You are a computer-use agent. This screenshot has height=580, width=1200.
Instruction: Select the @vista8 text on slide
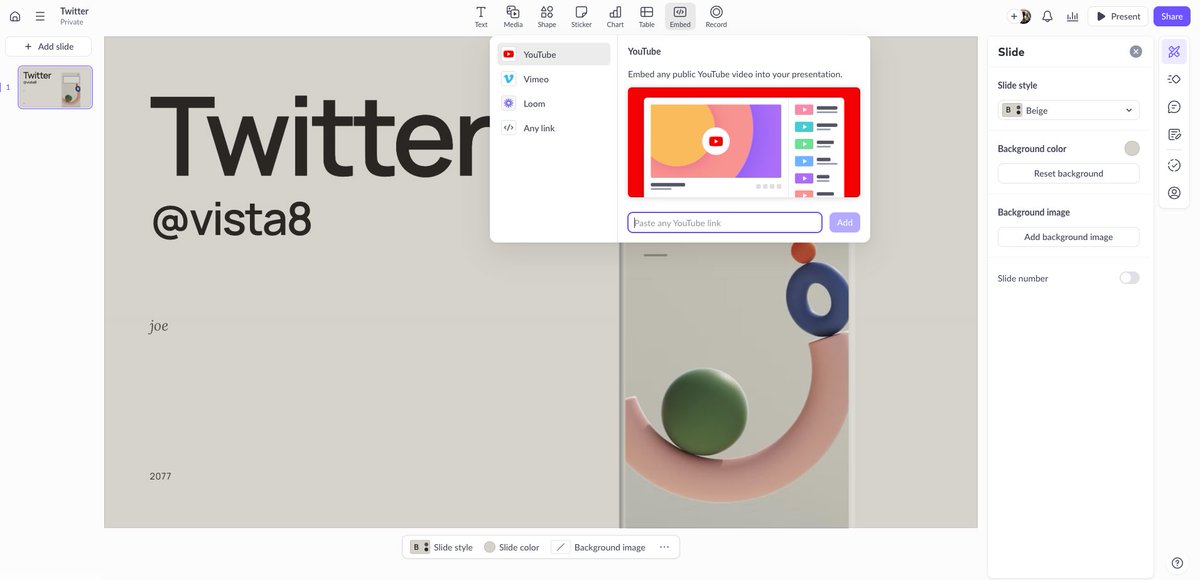[231, 220]
